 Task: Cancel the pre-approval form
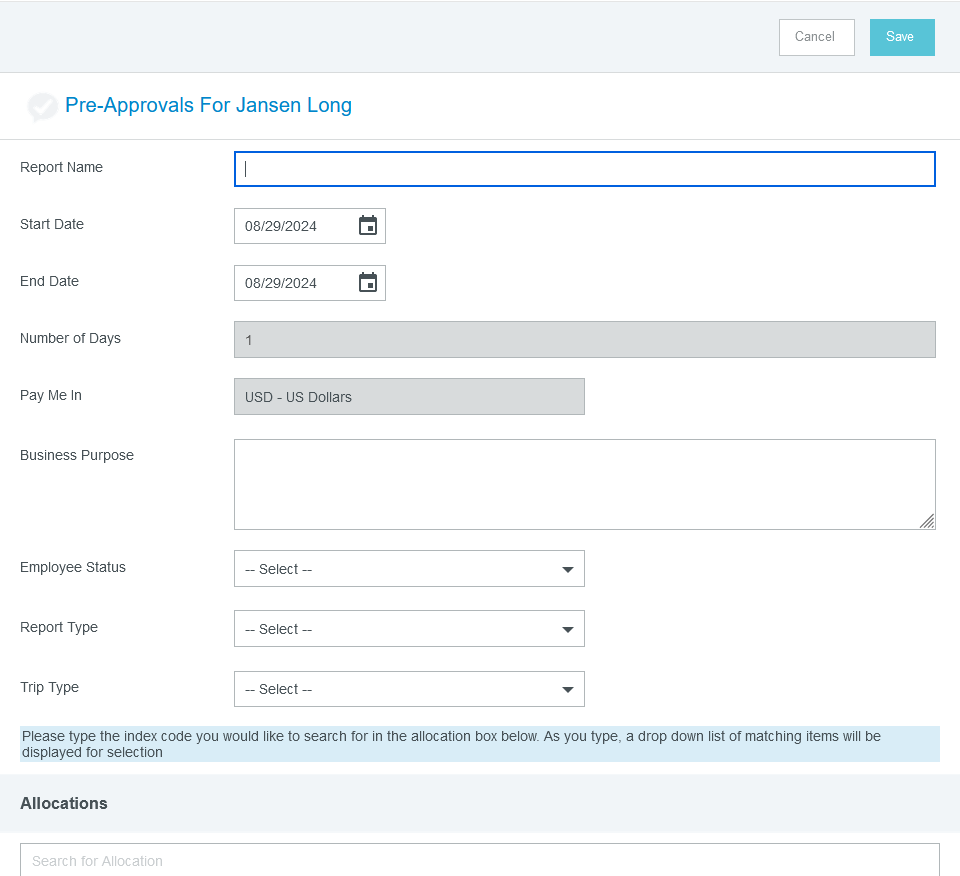tap(816, 37)
